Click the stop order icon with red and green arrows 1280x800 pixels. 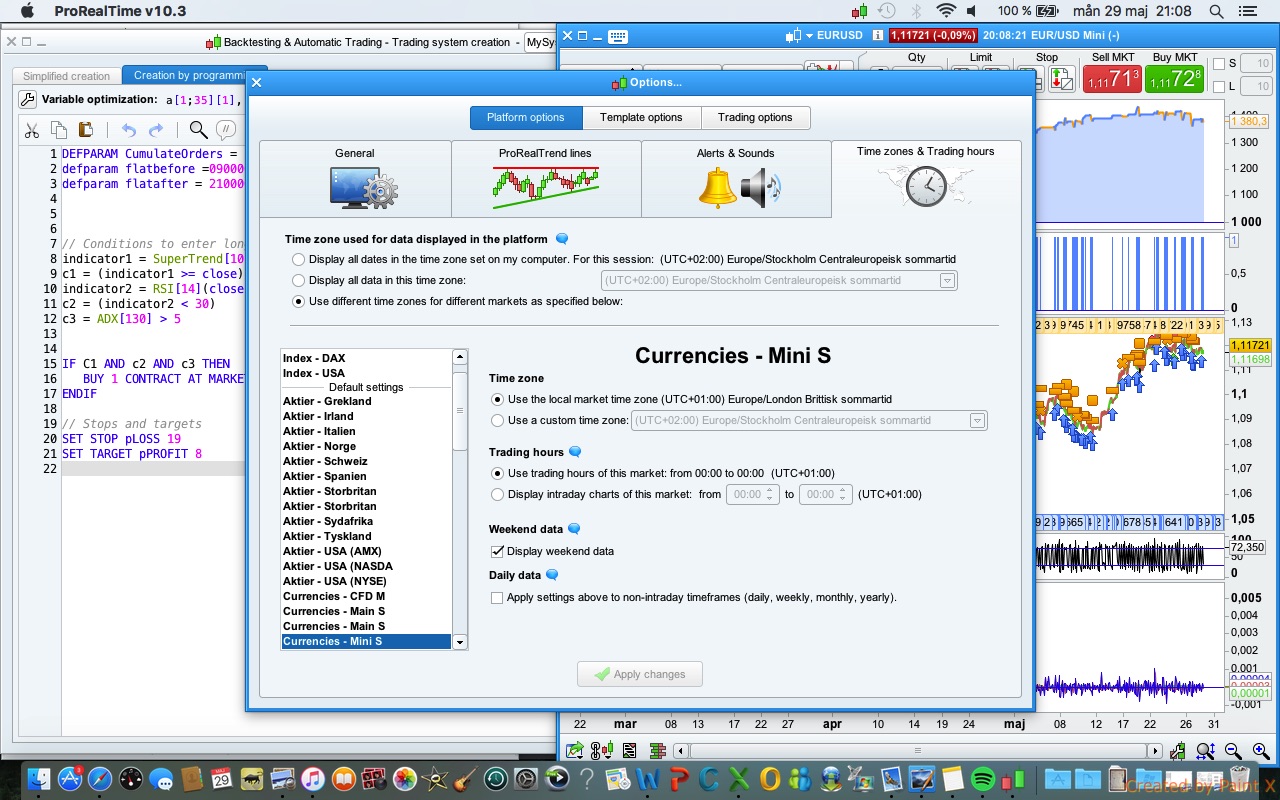pos(1062,80)
